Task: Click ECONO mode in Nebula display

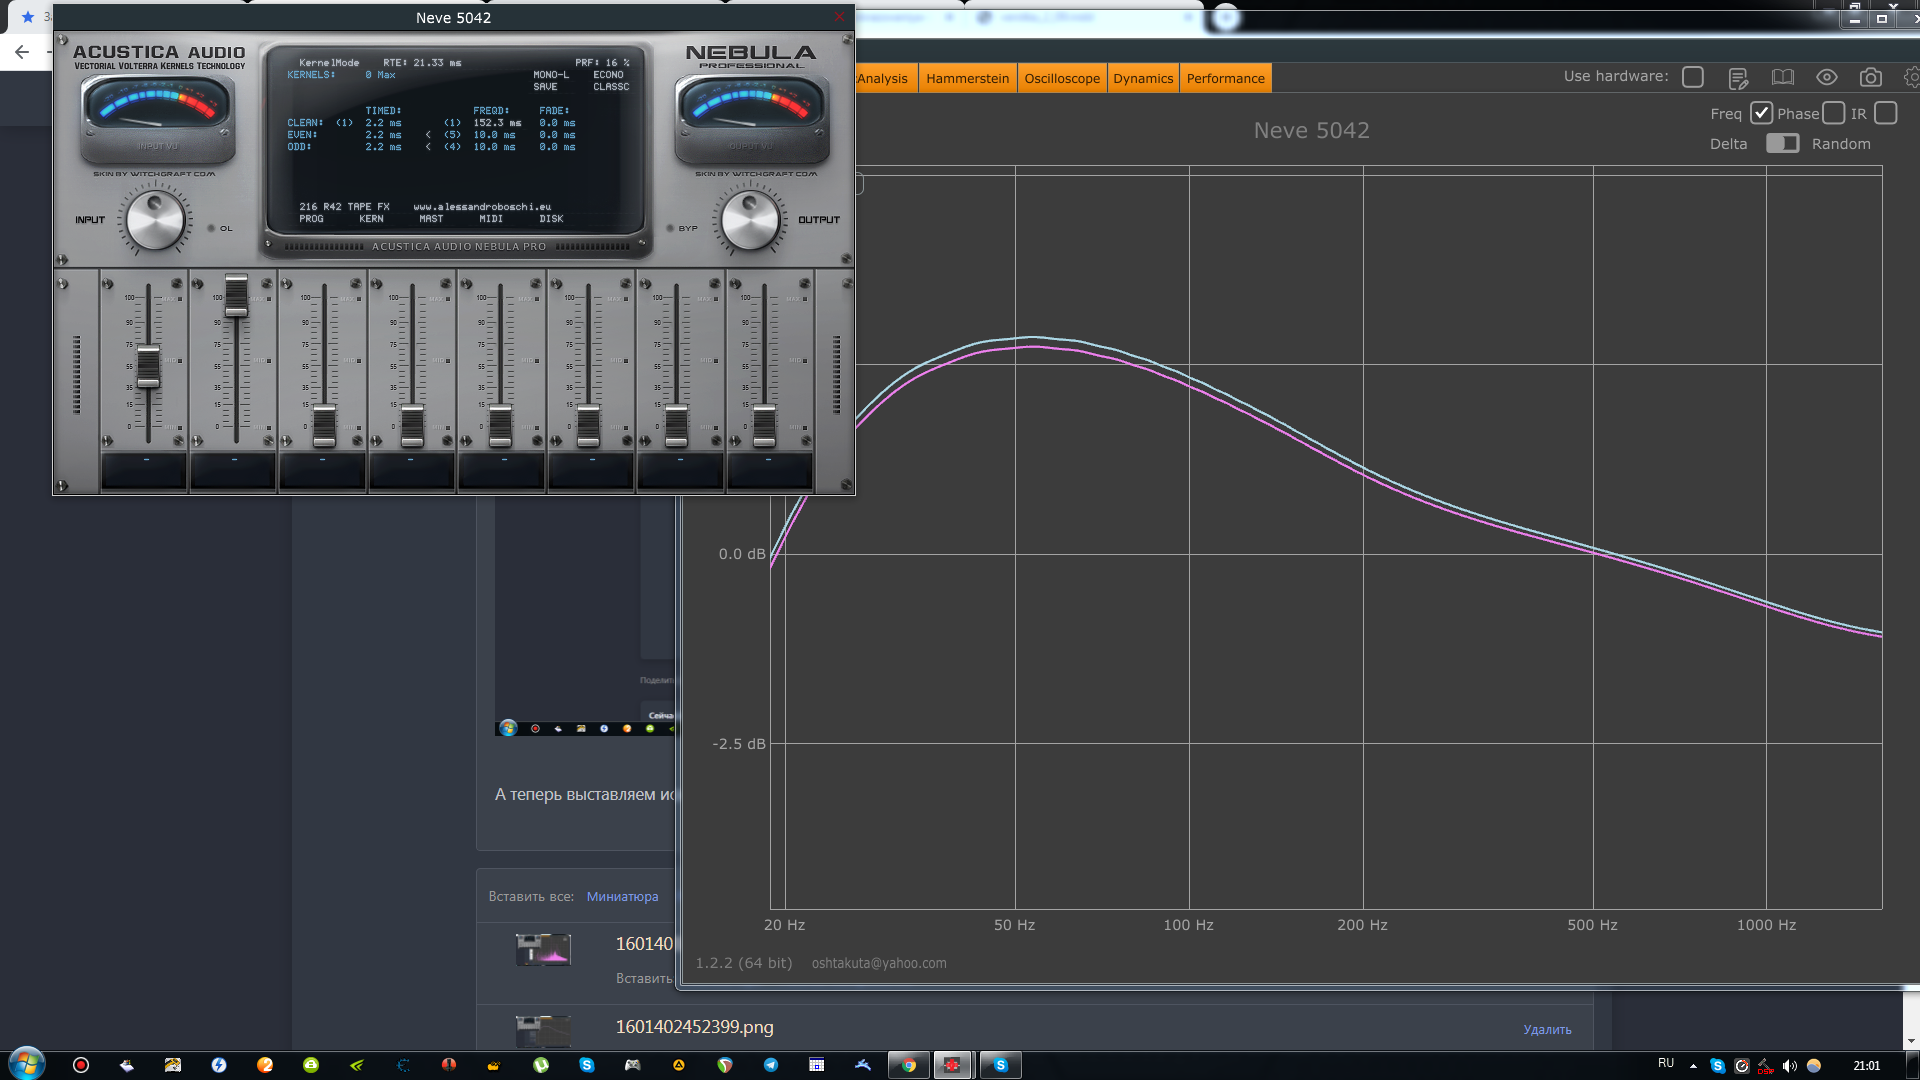Action: [x=608, y=75]
